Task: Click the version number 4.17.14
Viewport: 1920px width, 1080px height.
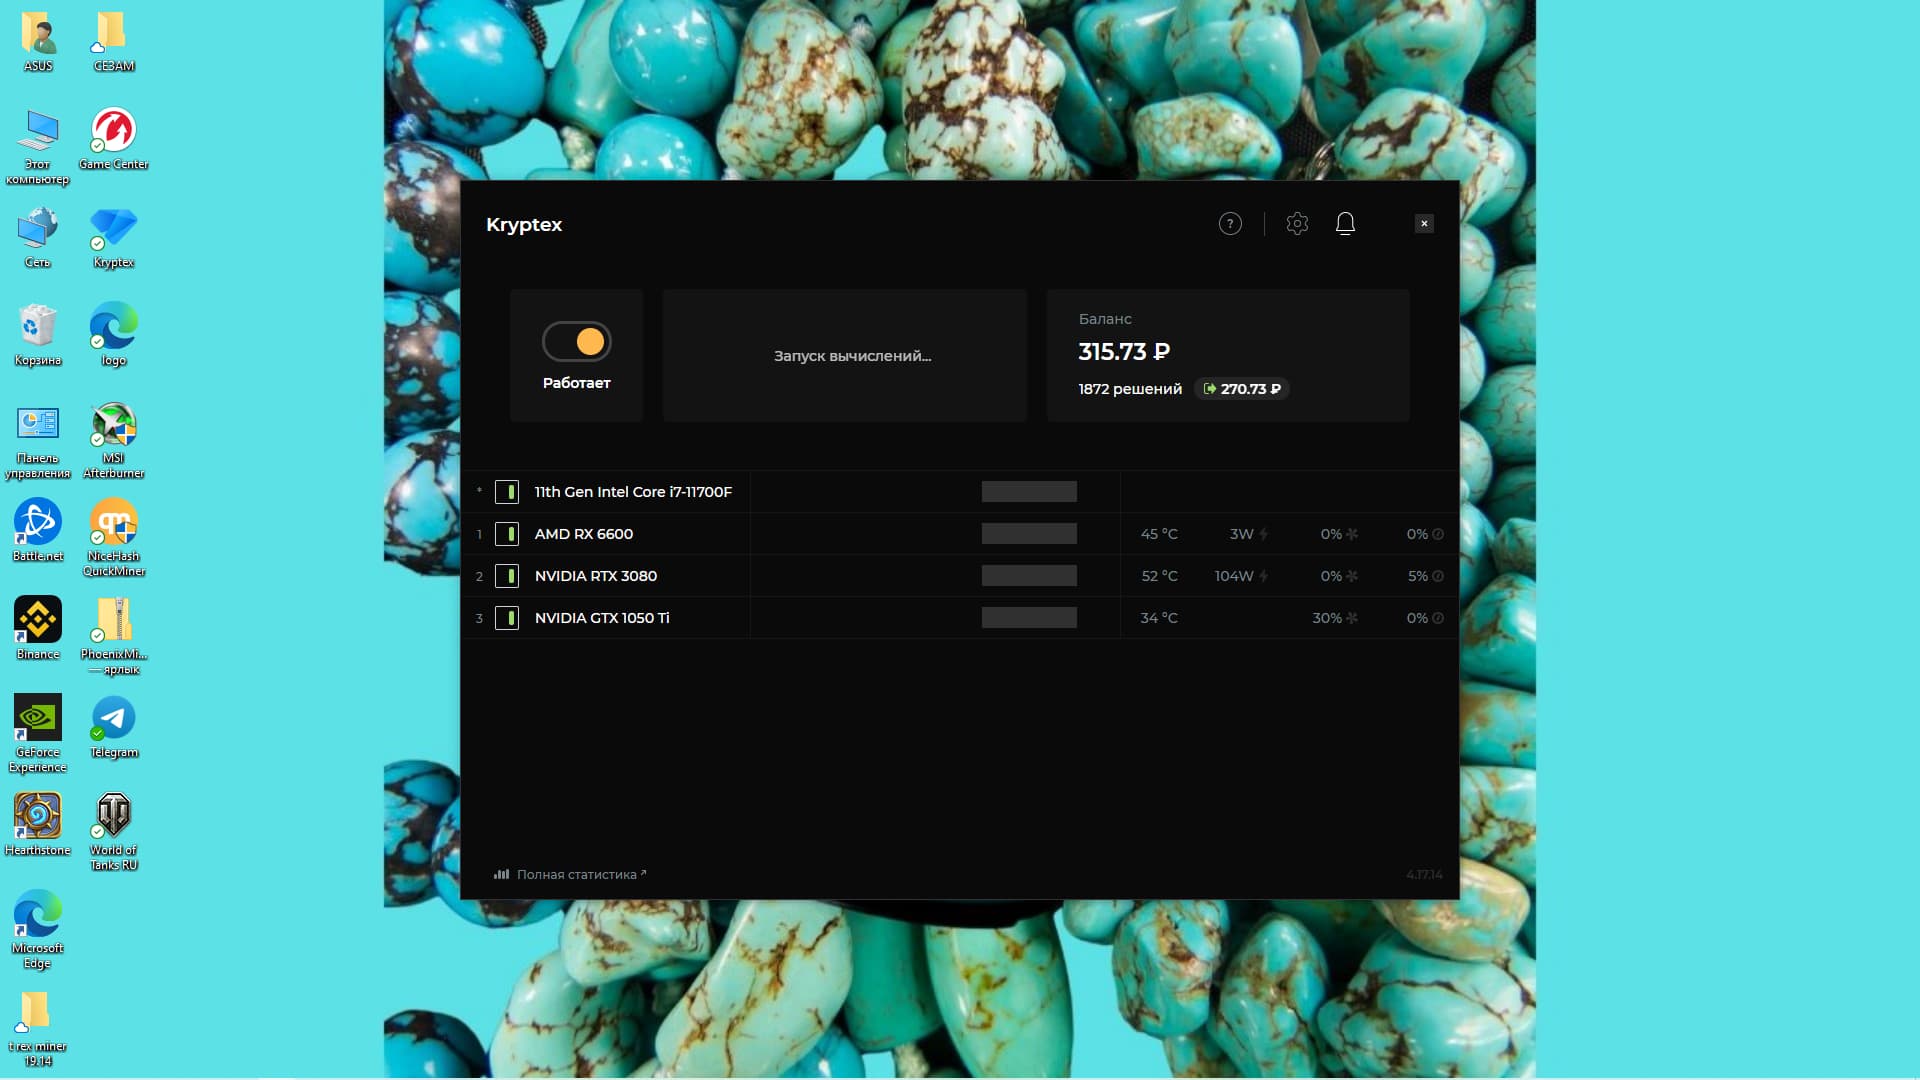Action: click(x=1424, y=875)
